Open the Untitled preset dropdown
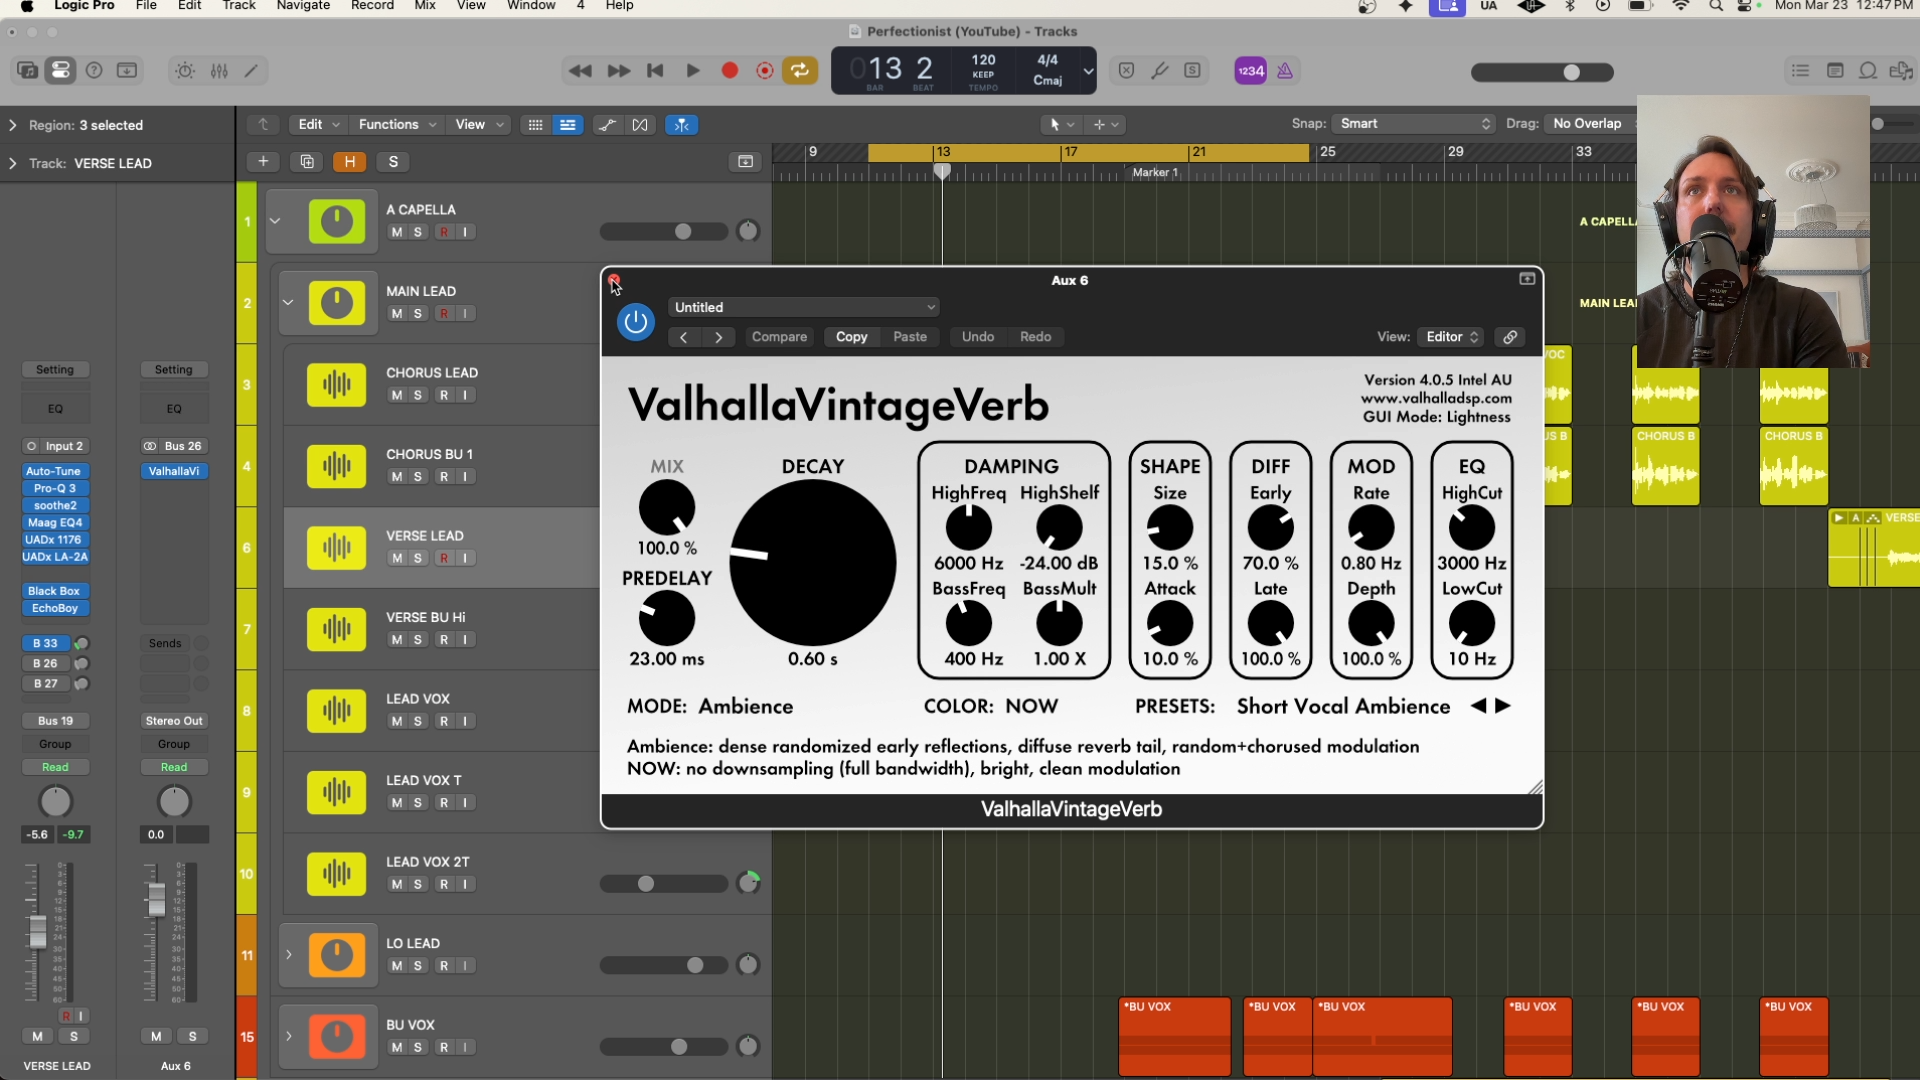 (x=804, y=307)
